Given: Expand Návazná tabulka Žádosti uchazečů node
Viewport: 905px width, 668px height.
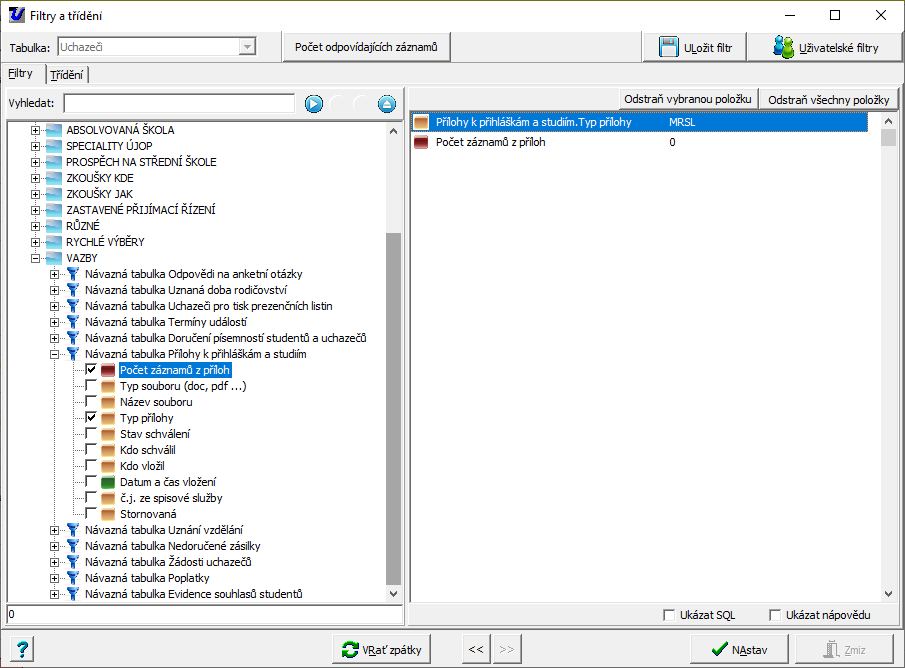Looking at the screenshot, I should [x=54, y=562].
